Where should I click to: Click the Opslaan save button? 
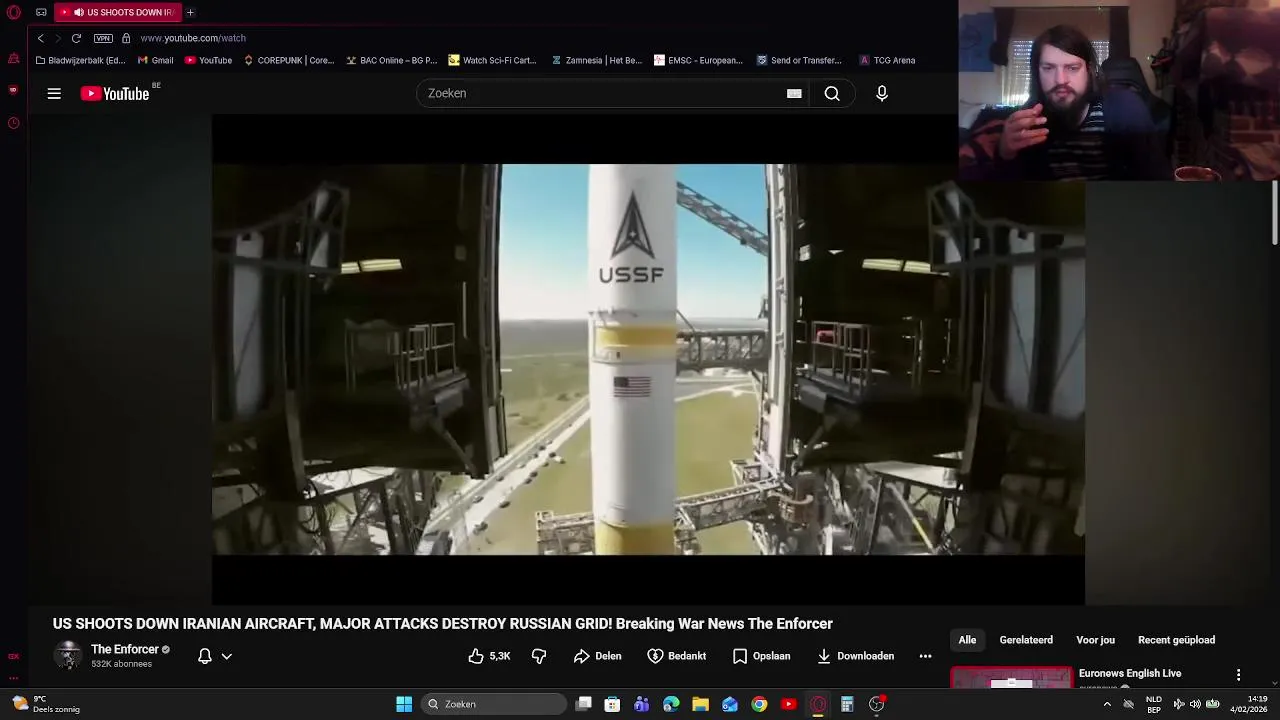(761, 656)
